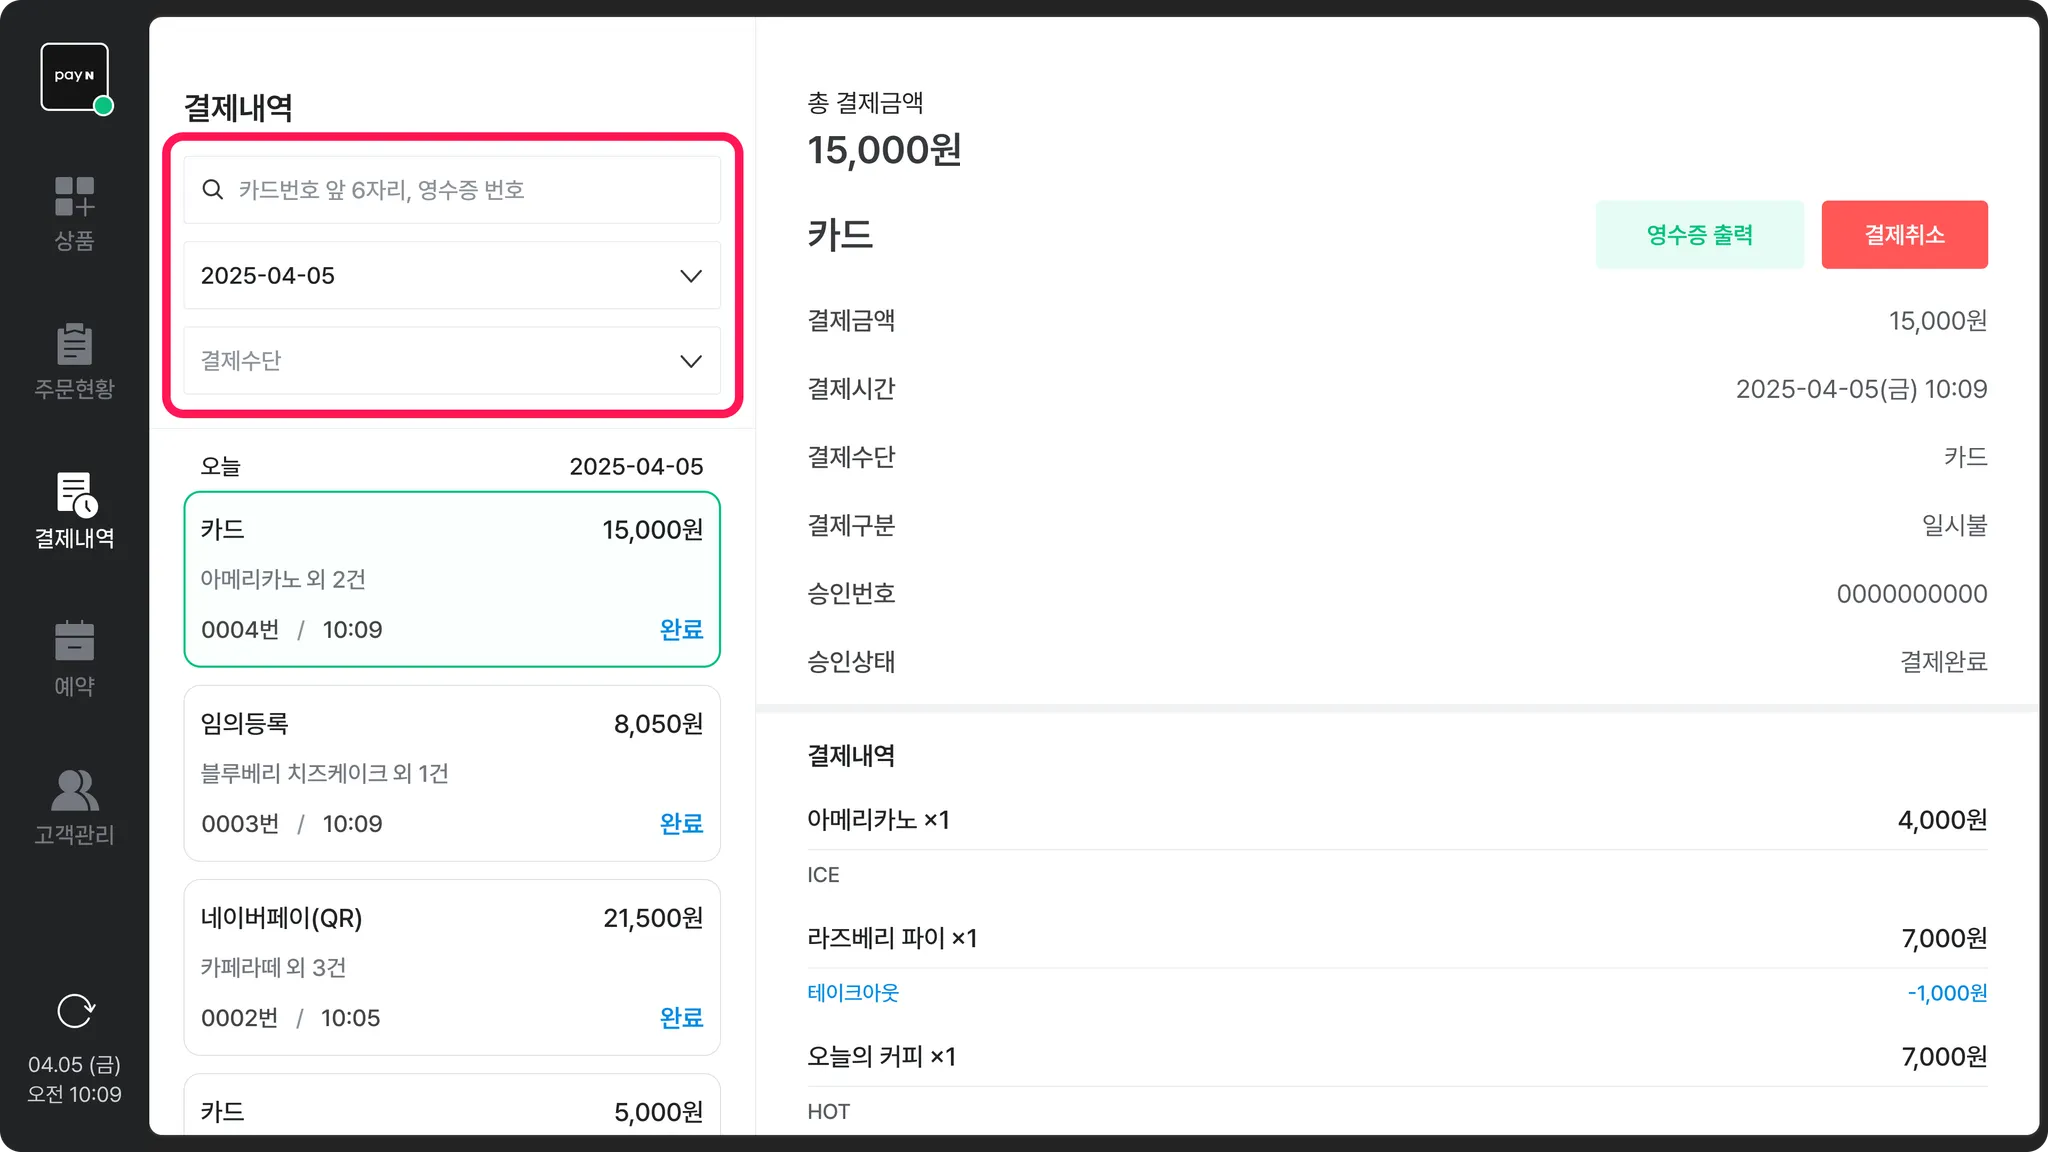This screenshot has width=2048, height=1152.
Task: Open the 고객관리 people icon
Action: pyautogui.click(x=75, y=790)
